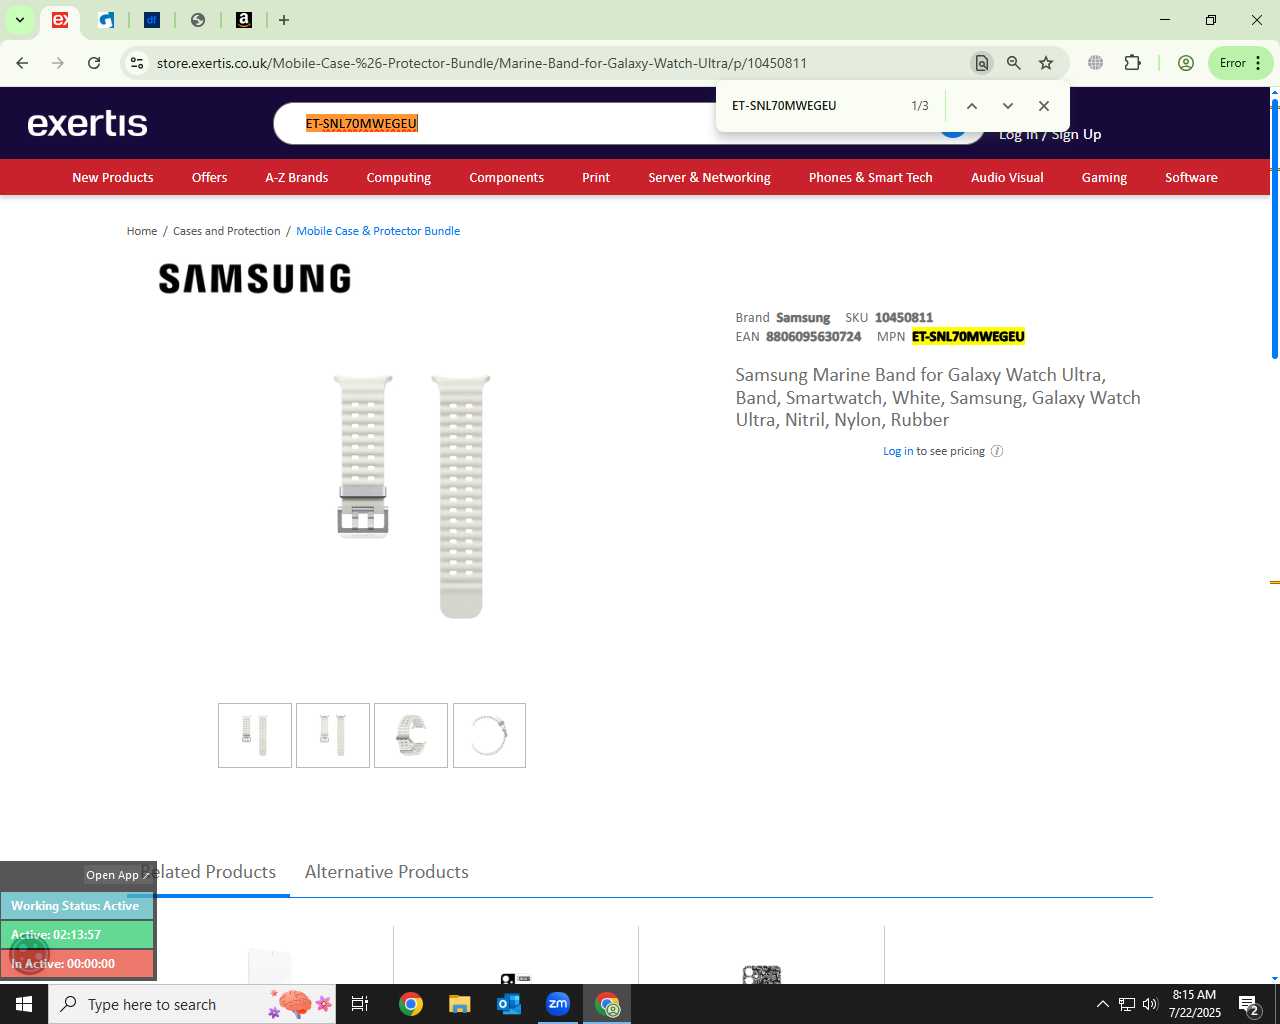1280x1024 pixels.
Task: Switch to the Exertis browser tab
Action: coord(60,20)
